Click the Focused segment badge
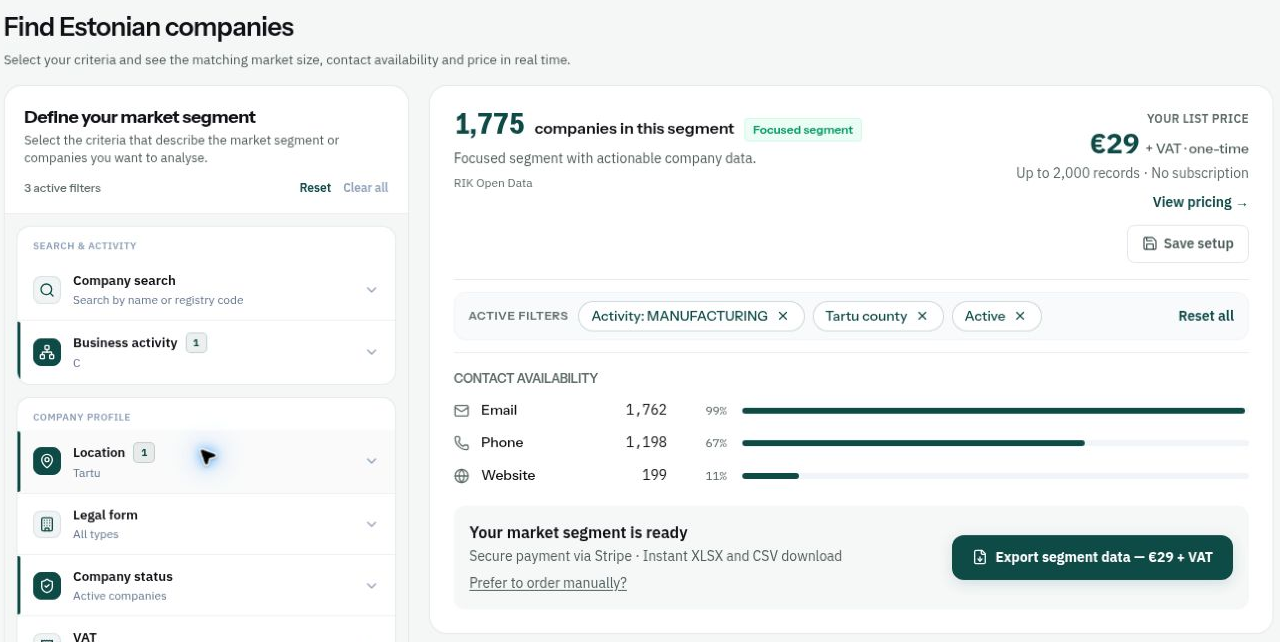Screen dimensions: 1280x642 pos(803,130)
